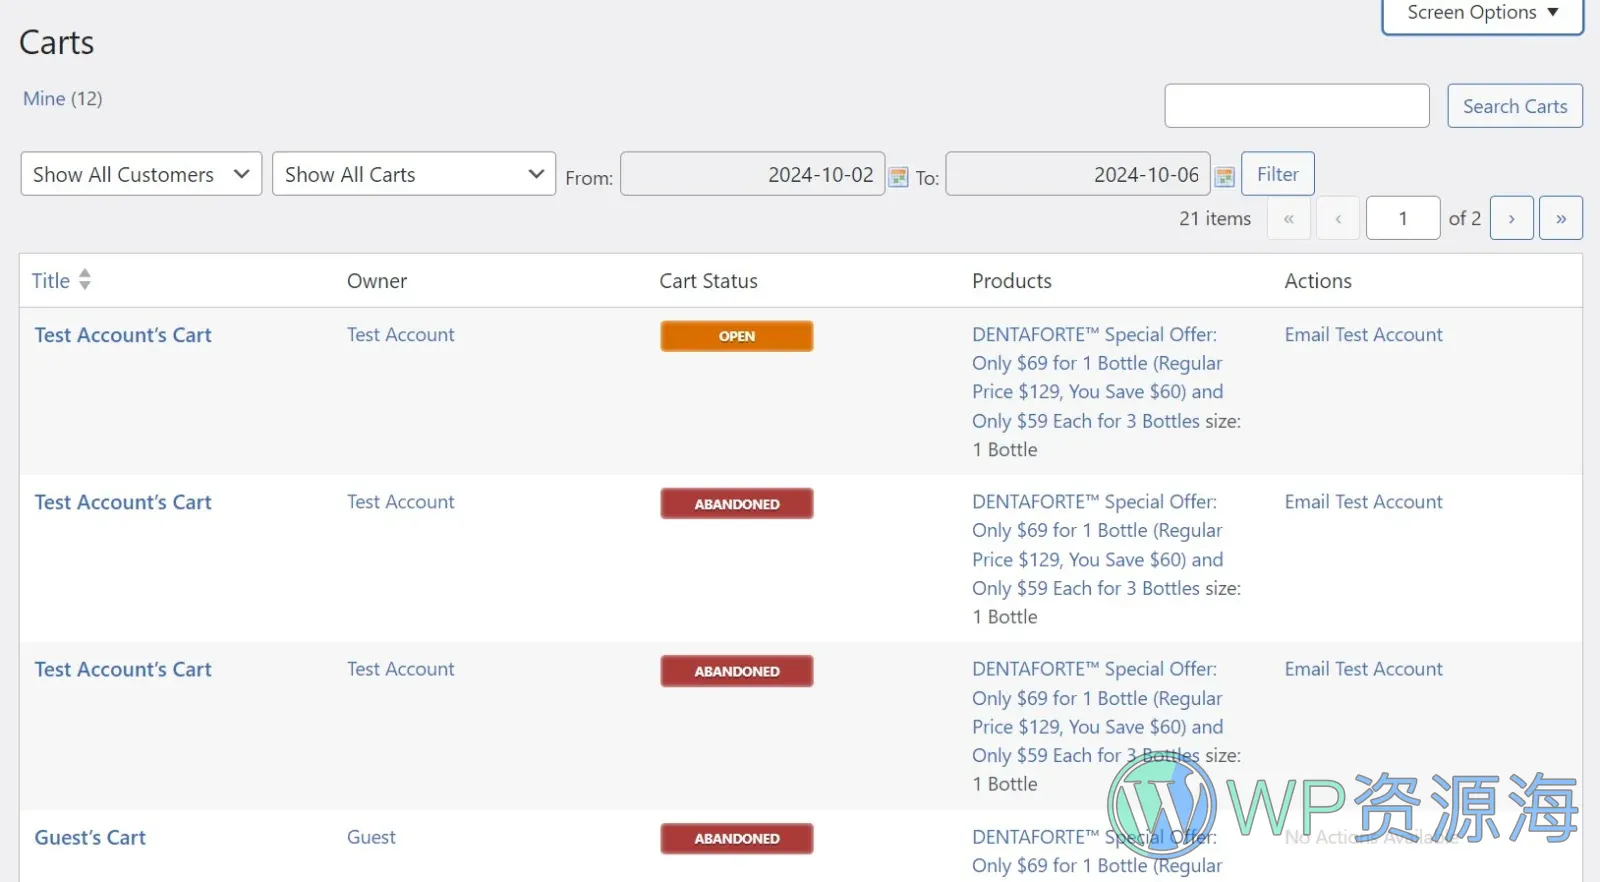Click the Actions column header
The height and width of the screenshot is (882, 1600).
tap(1318, 281)
